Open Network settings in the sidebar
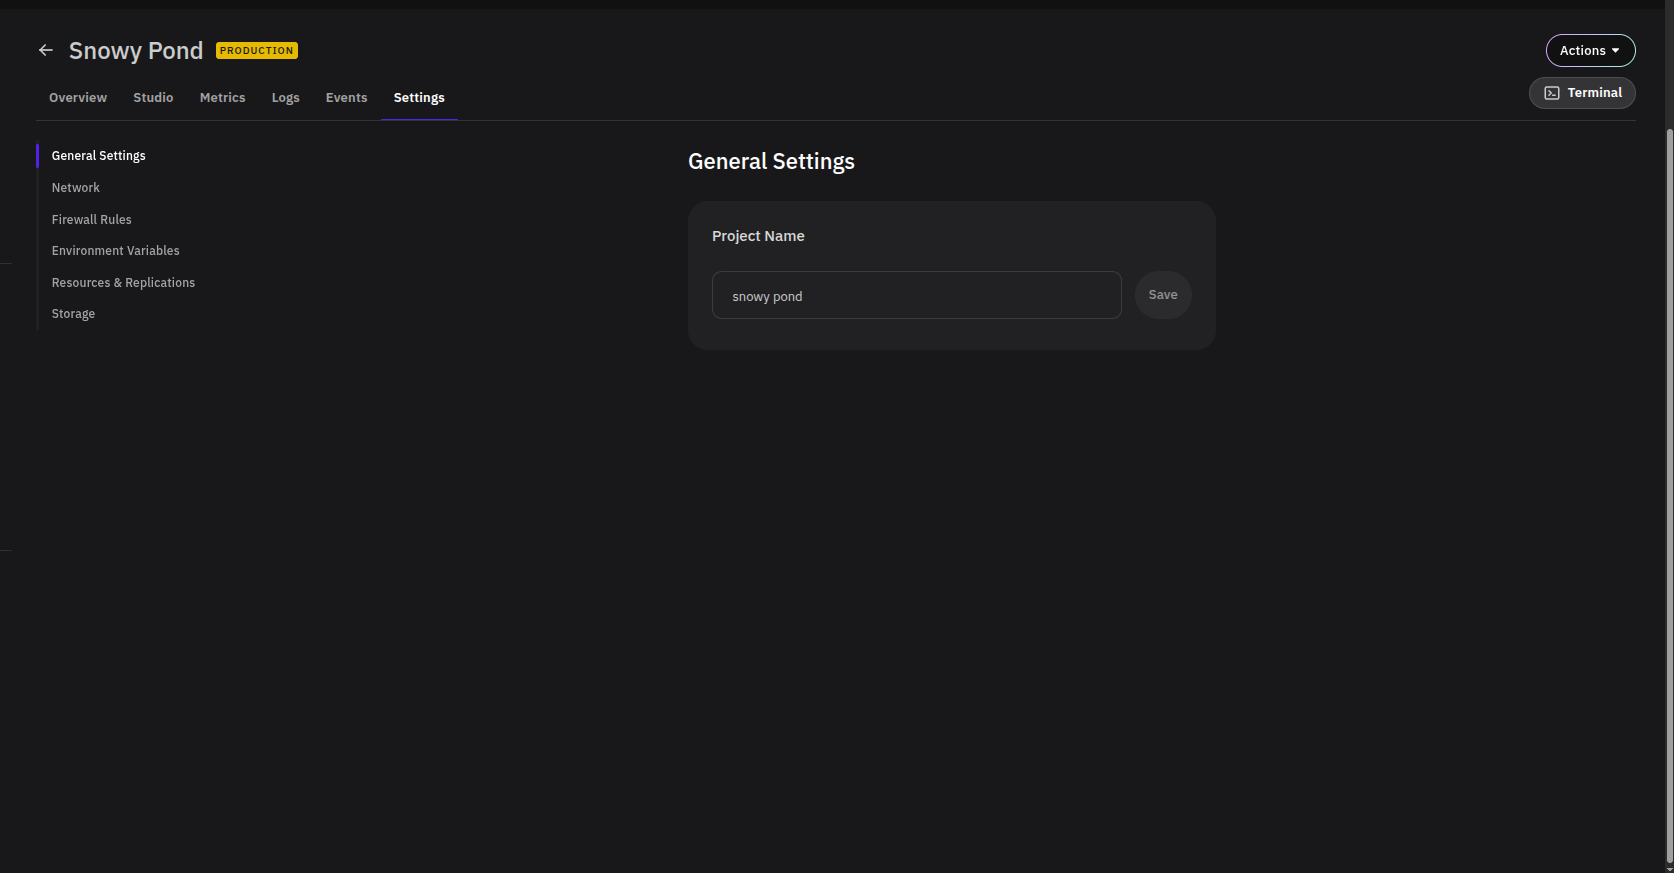 [76, 188]
